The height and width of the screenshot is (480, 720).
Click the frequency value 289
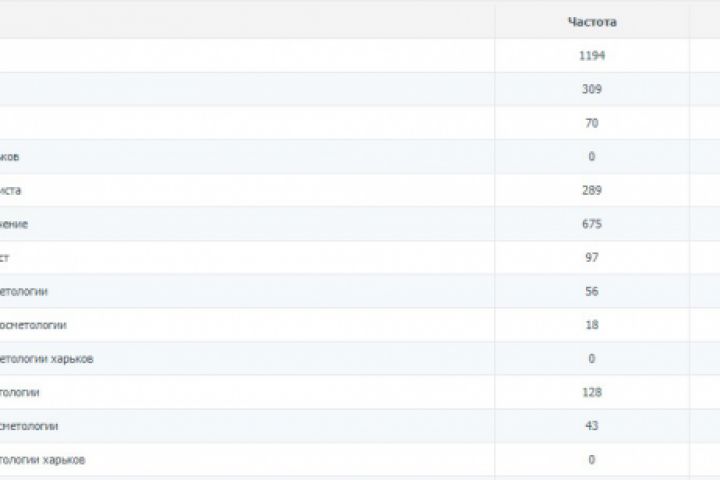click(592, 190)
